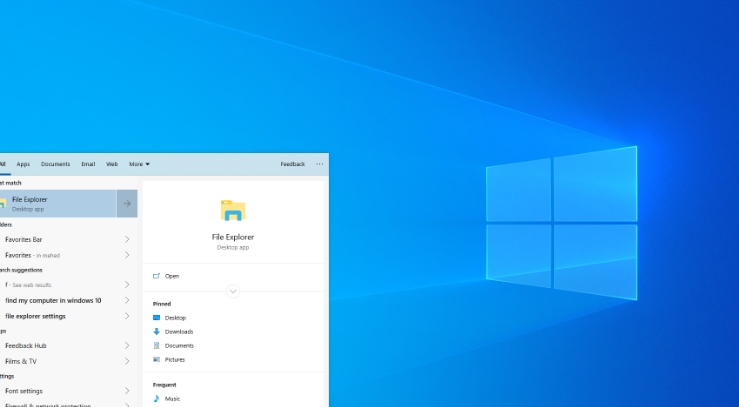Screen dimensions: 739x407
Task: Expand 'find my computer in windows 10' chevron
Action: [x=127, y=300]
